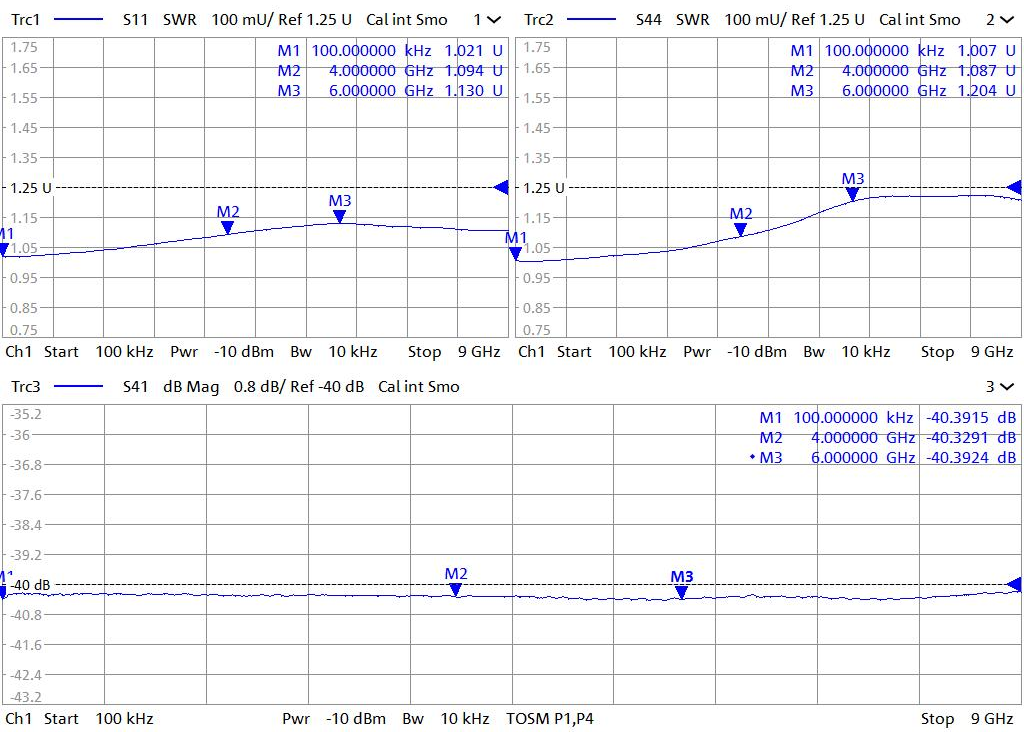The height and width of the screenshot is (732, 1024).
Task: Click the M2 marker on the S11 trace
Action: [x=228, y=227]
